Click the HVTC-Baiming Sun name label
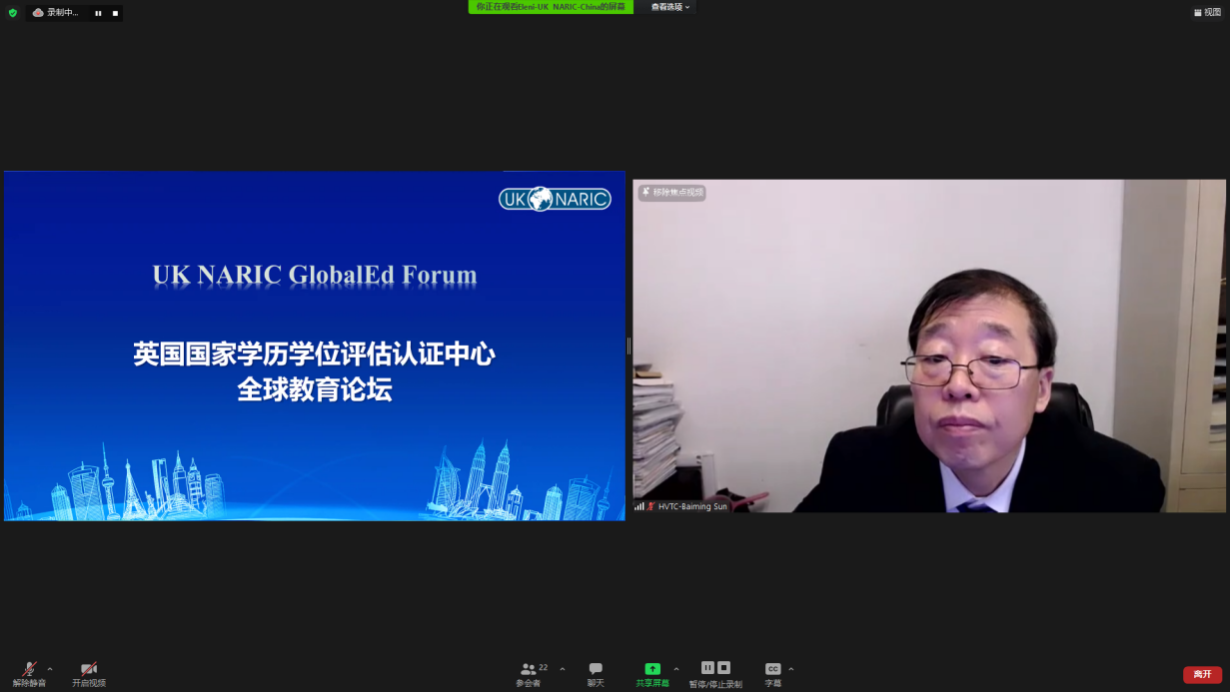The width and height of the screenshot is (1230, 692). click(x=693, y=507)
